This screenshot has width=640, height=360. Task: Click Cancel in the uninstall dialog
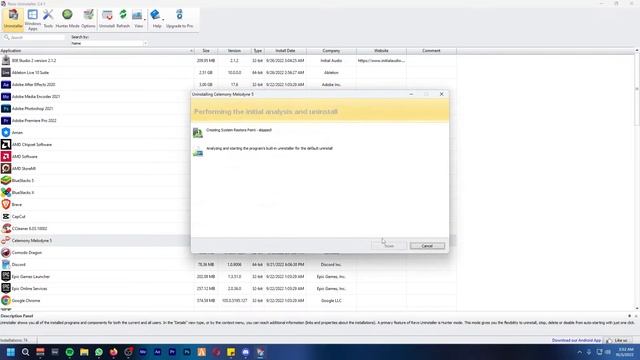coord(427,246)
